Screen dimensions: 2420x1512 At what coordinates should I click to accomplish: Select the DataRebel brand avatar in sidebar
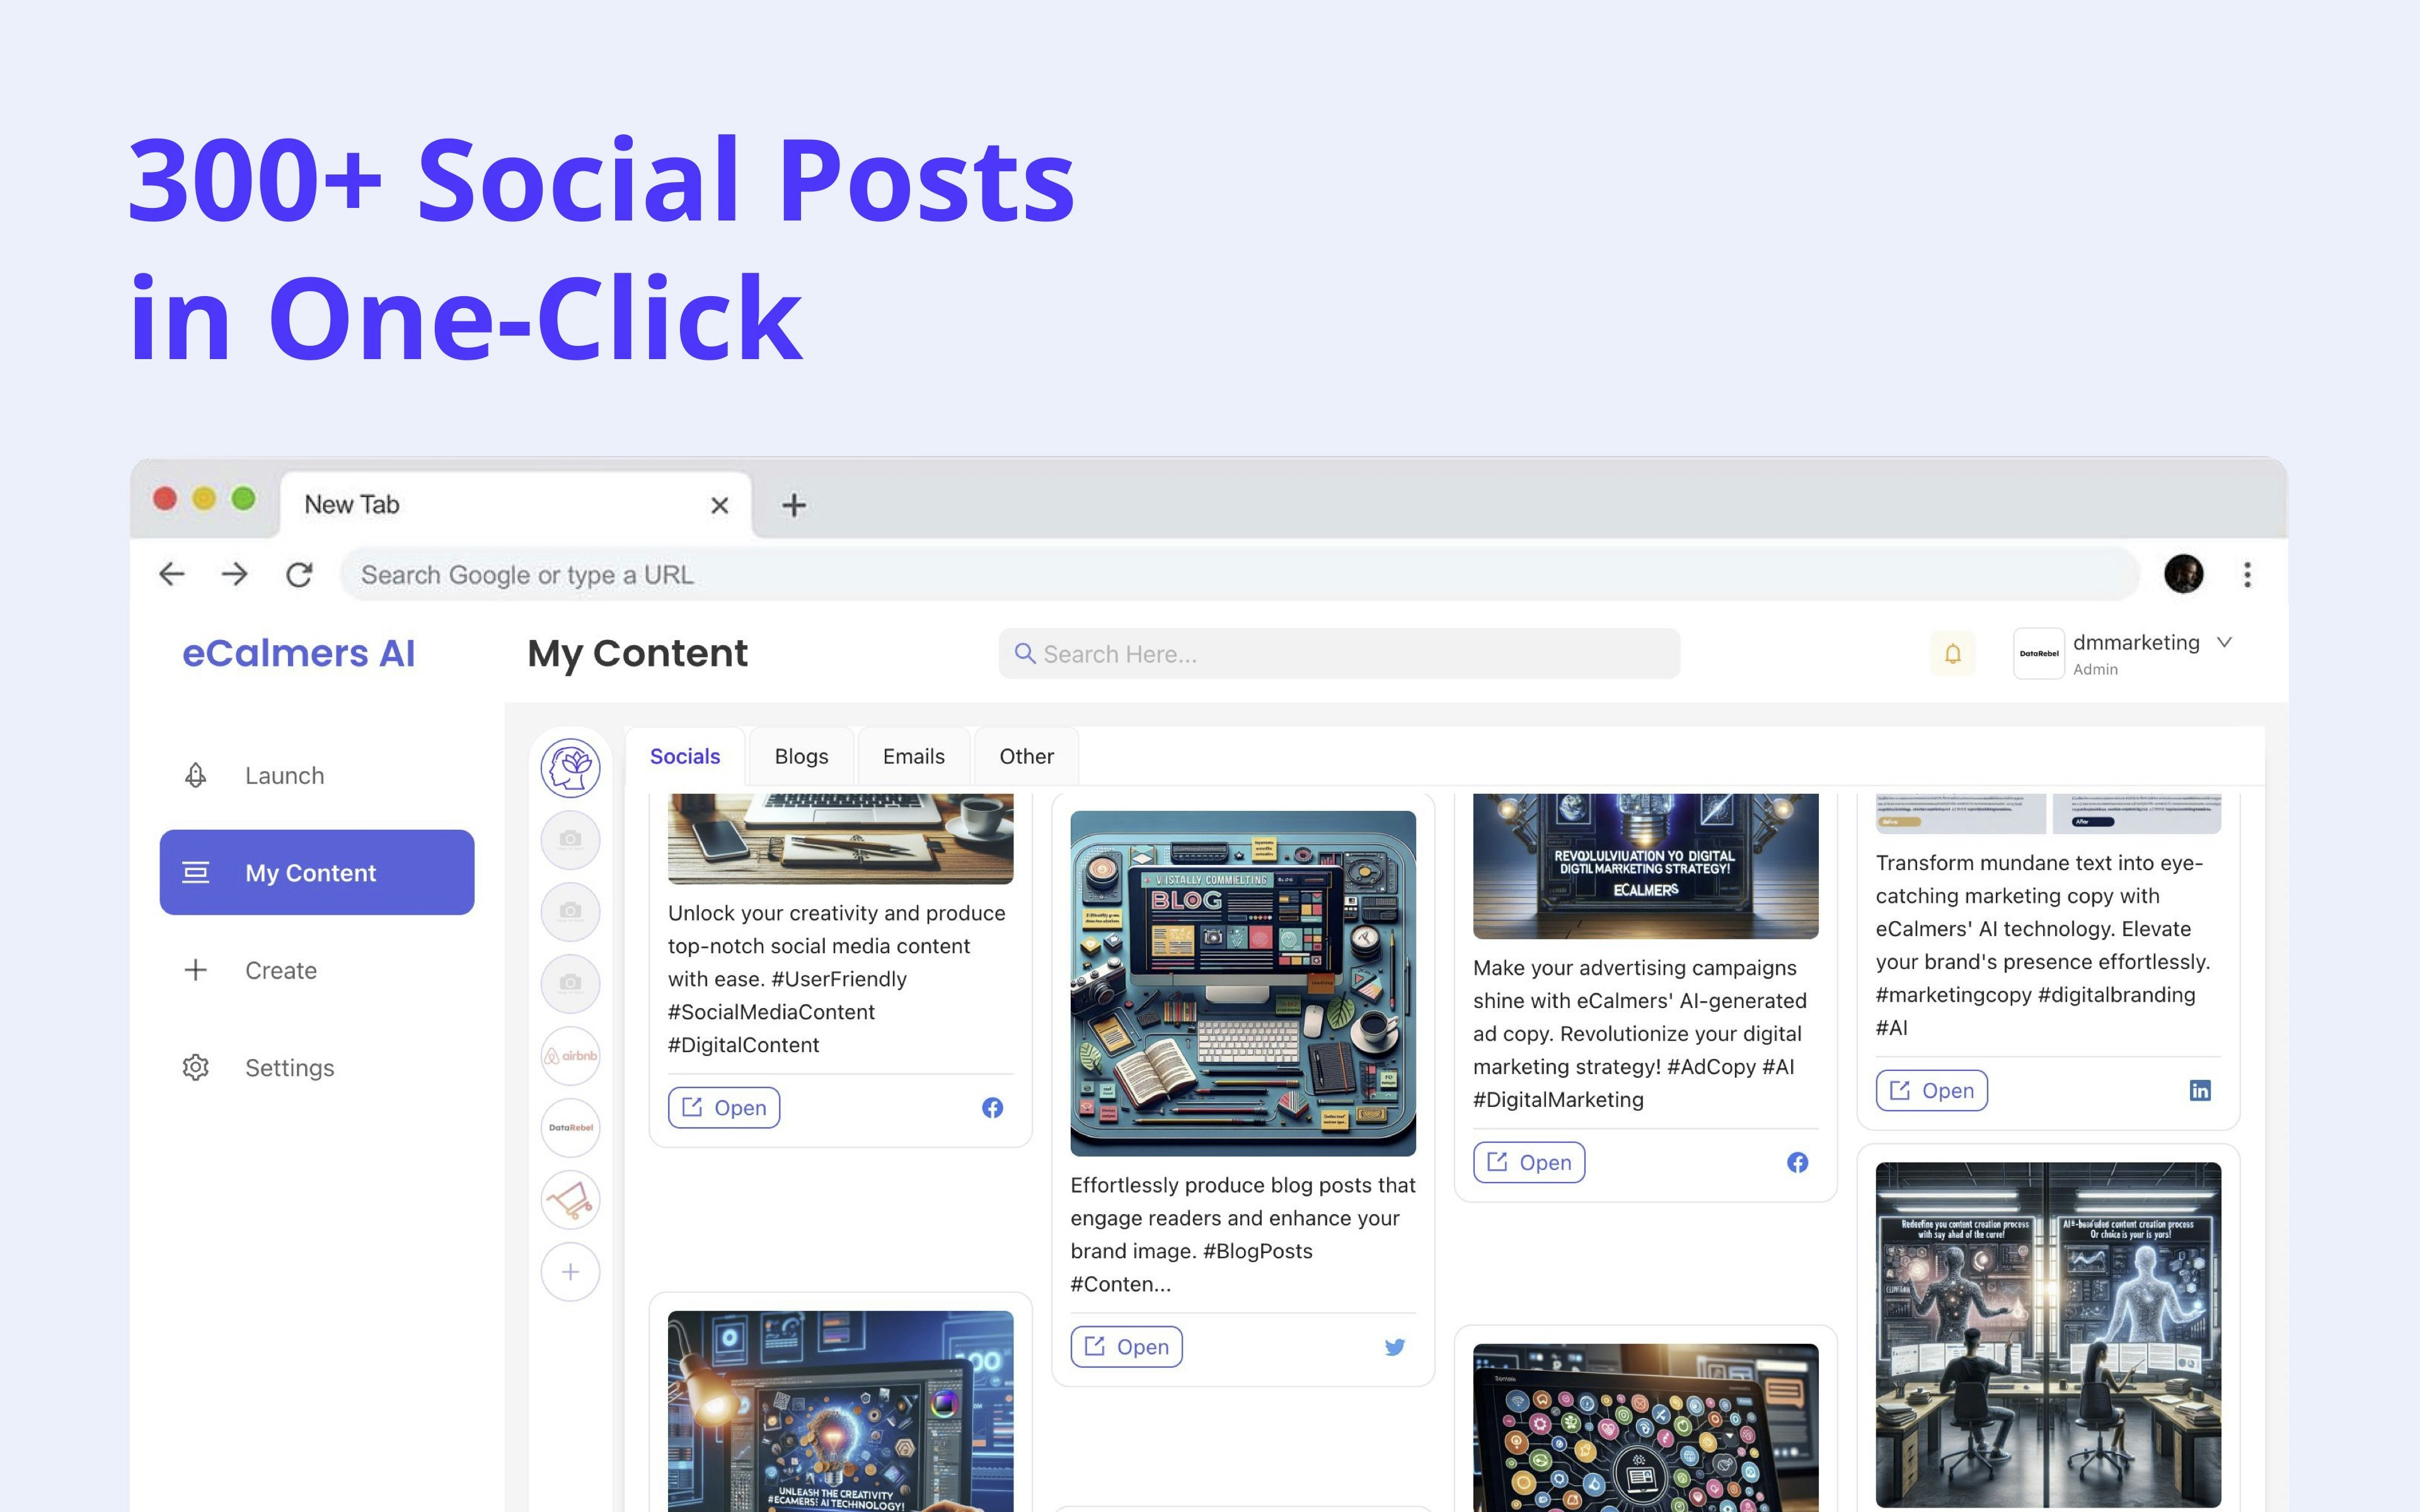tap(570, 1128)
